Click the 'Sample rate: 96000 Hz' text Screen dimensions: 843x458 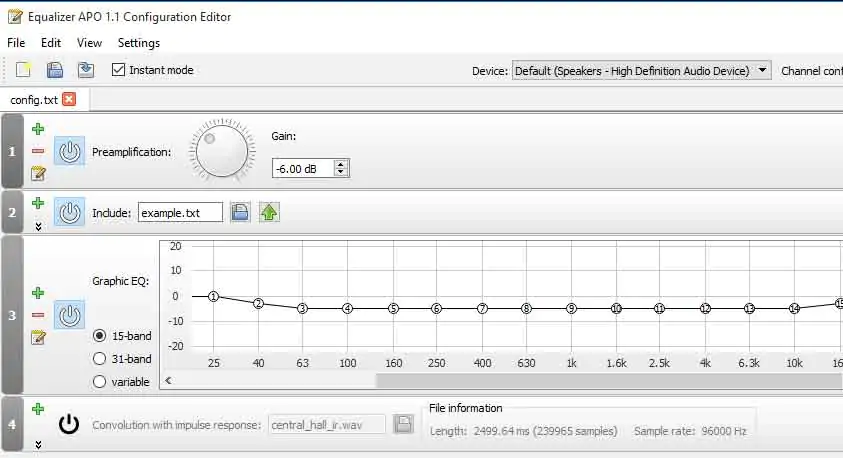point(690,431)
